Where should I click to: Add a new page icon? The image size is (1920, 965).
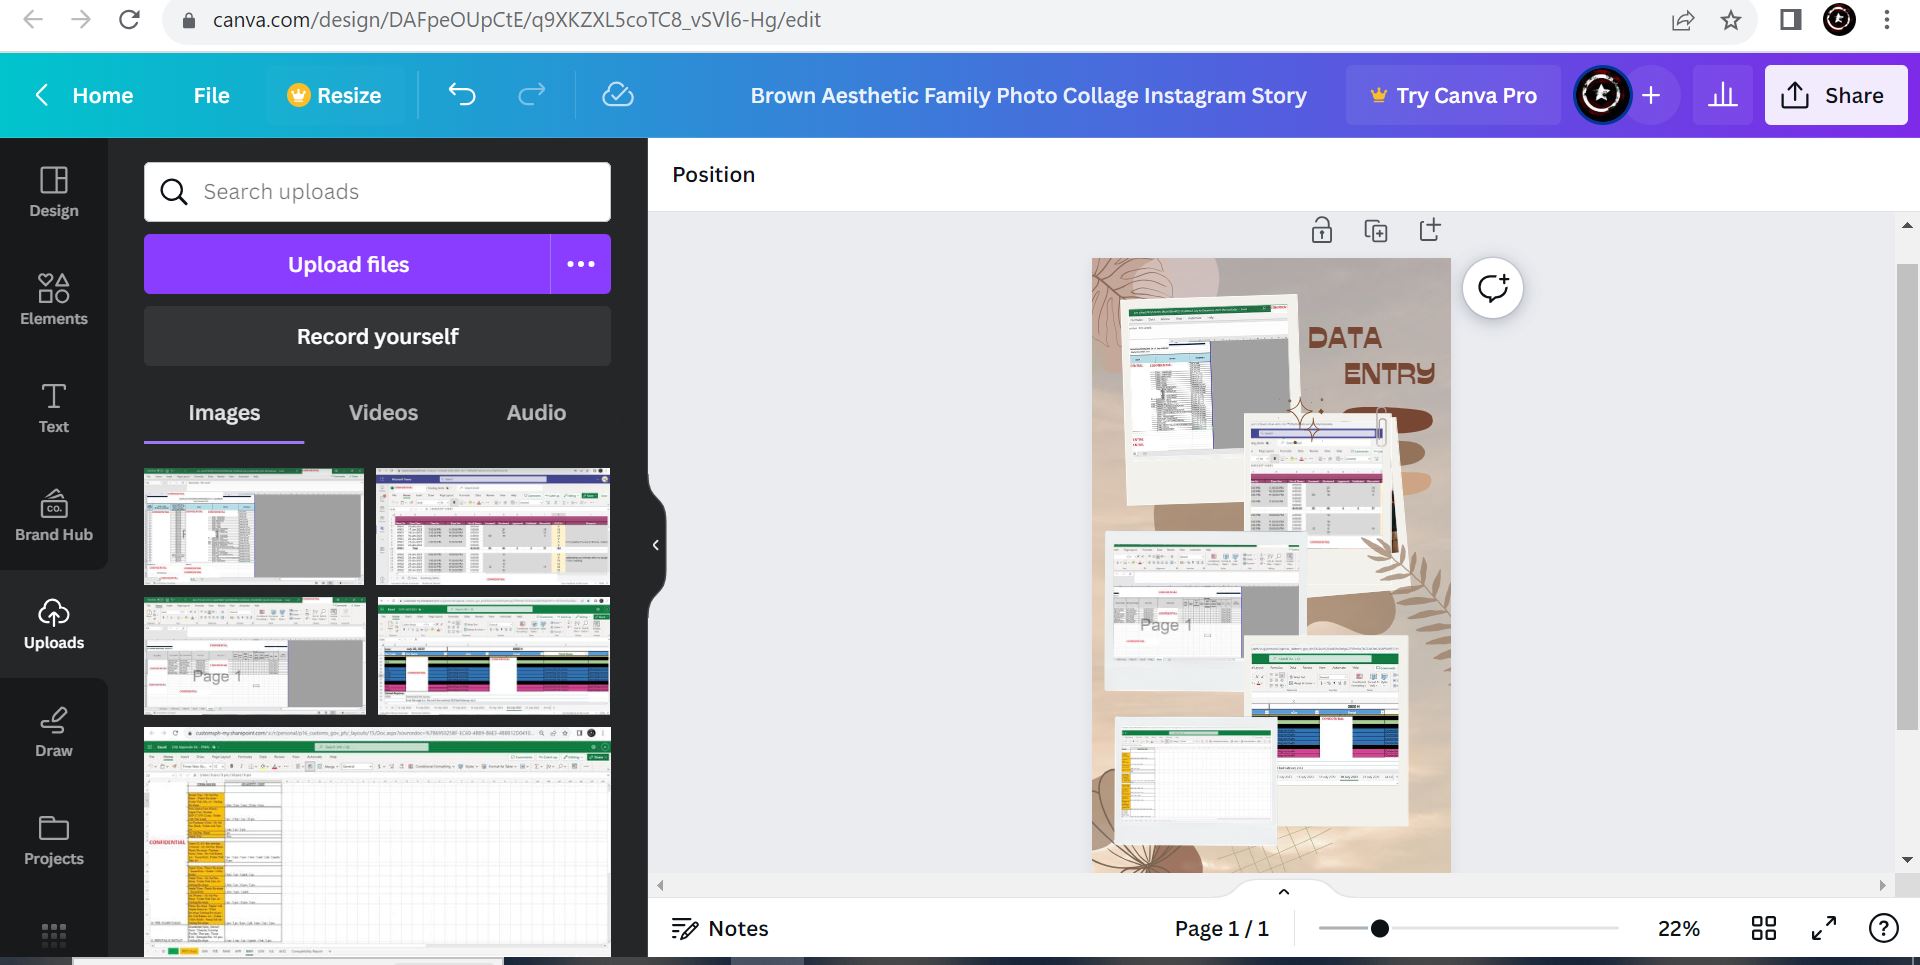pos(1430,230)
